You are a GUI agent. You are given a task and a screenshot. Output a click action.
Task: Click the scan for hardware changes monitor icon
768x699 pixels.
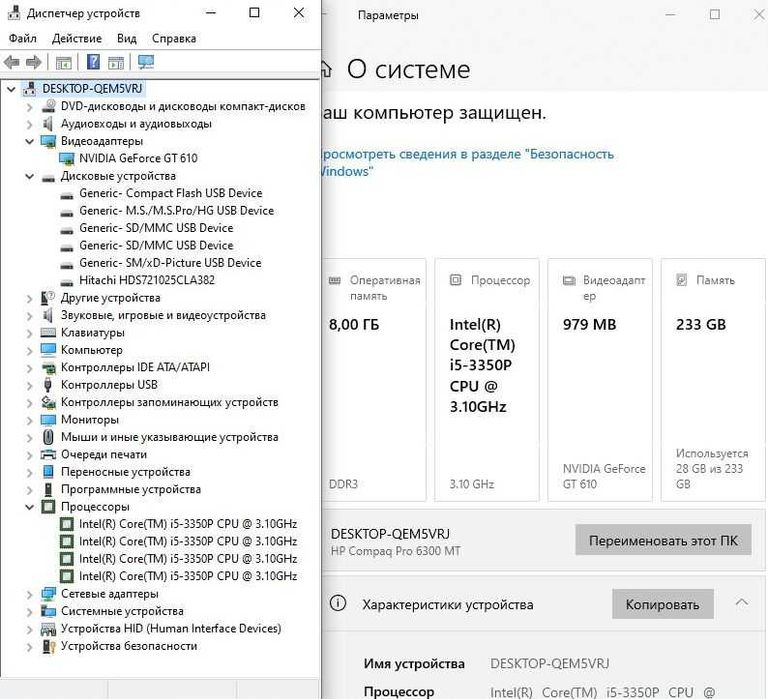(146, 62)
